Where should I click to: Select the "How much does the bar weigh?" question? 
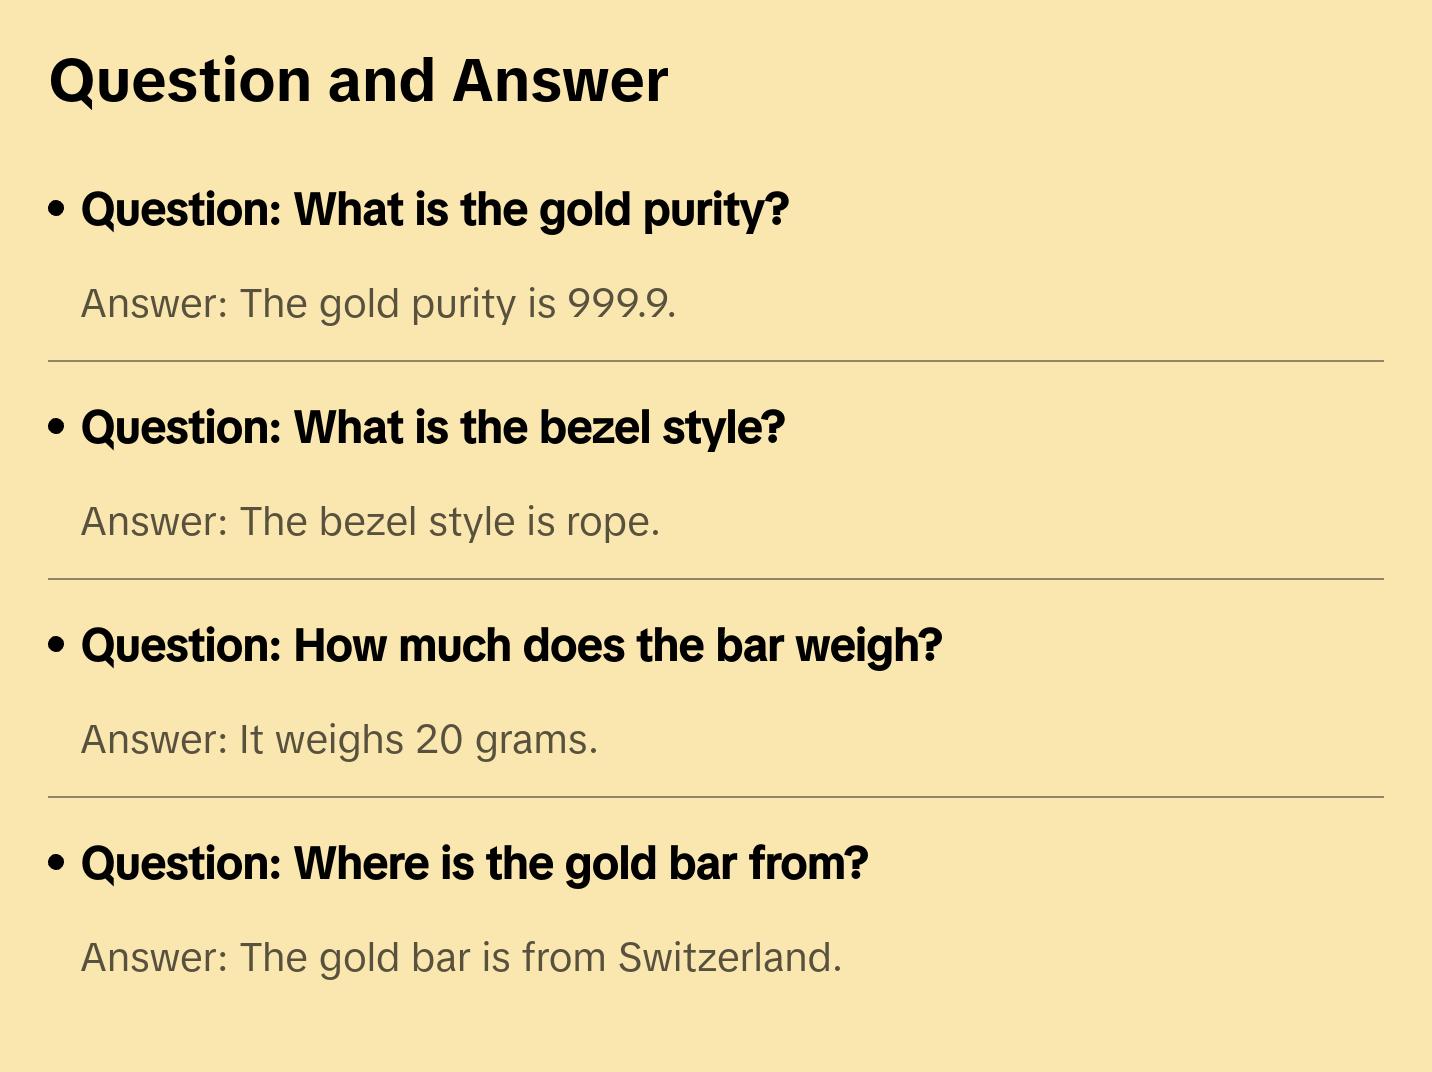[x=511, y=646]
